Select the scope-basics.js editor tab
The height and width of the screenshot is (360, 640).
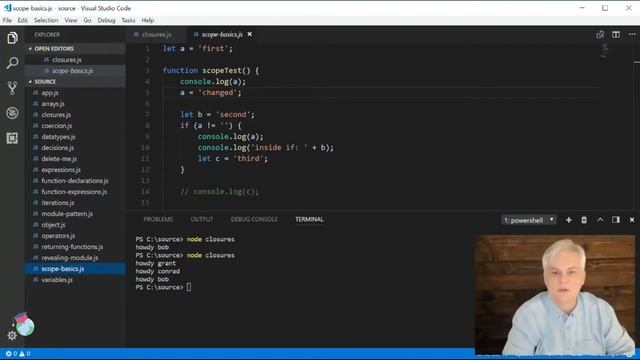(x=222, y=35)
